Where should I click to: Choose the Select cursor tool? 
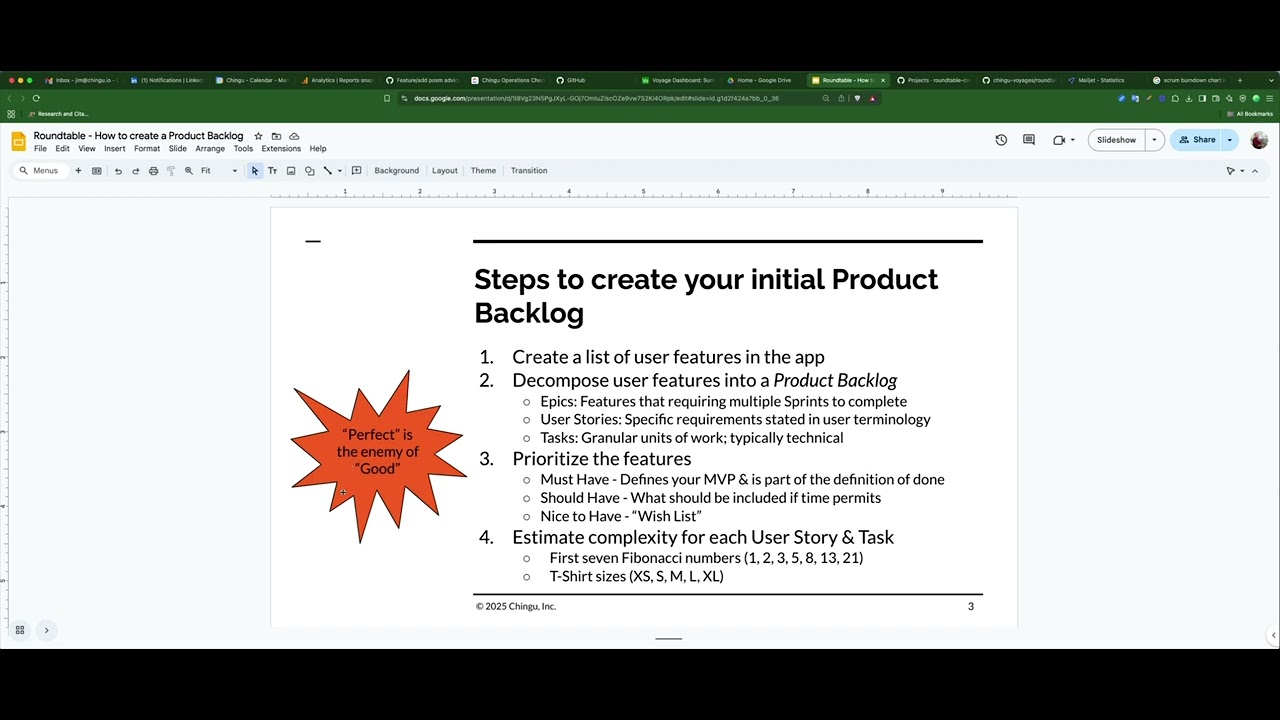(x=255, y=171)
